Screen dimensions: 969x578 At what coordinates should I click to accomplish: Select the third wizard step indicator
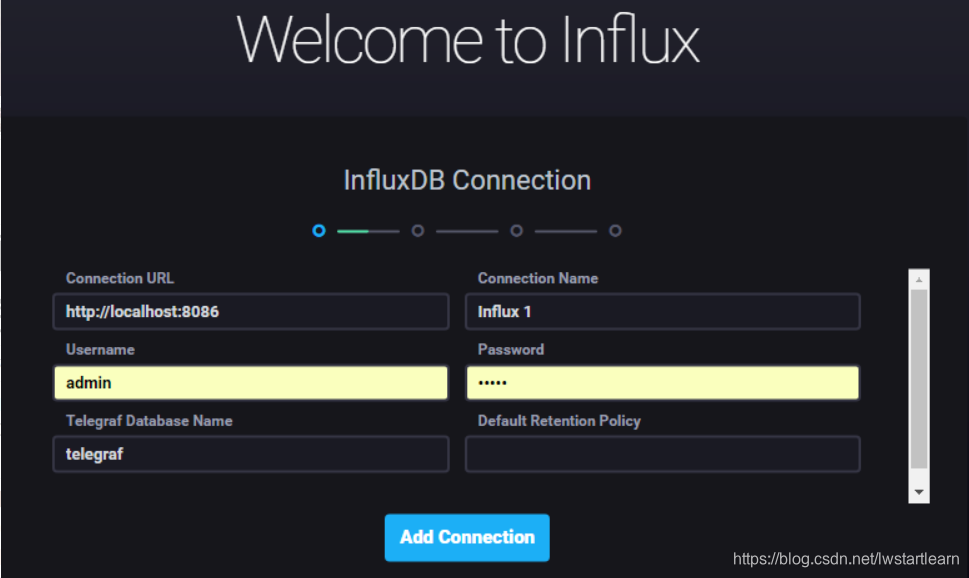(517, 231)
